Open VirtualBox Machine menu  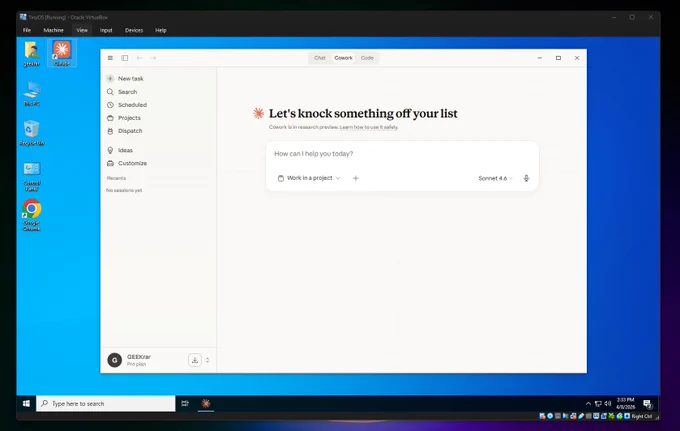click(53, 30)
